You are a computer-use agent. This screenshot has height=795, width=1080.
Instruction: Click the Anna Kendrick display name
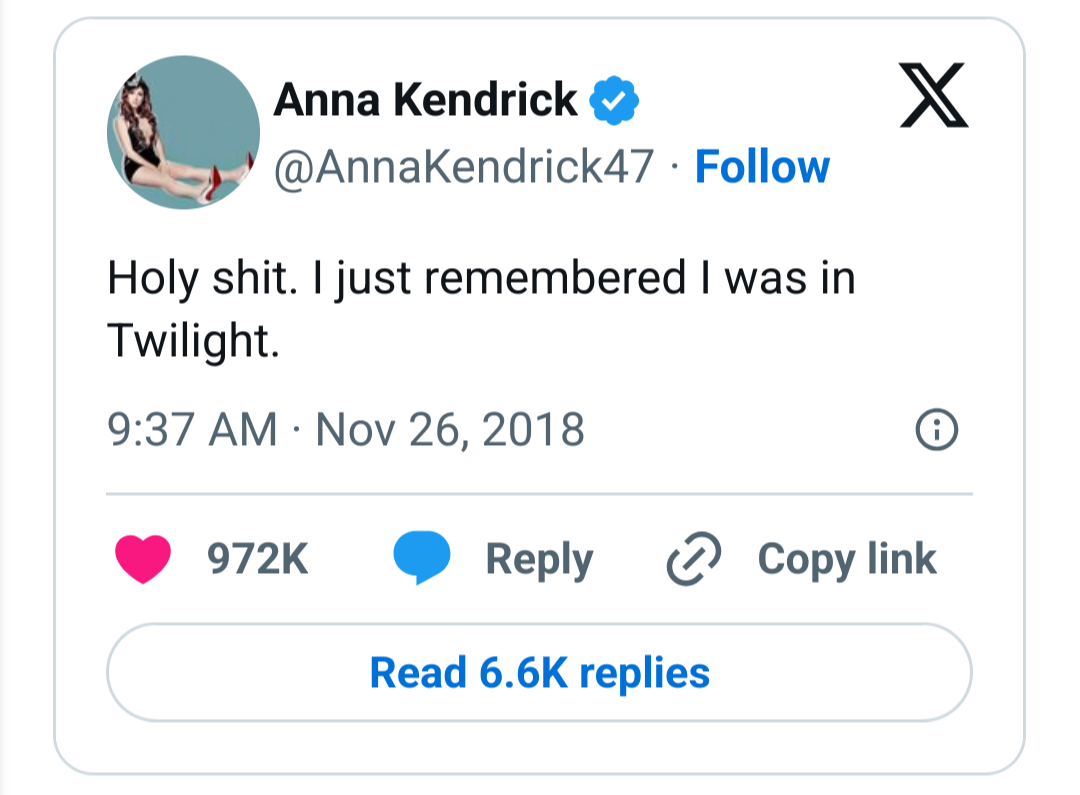425,99
